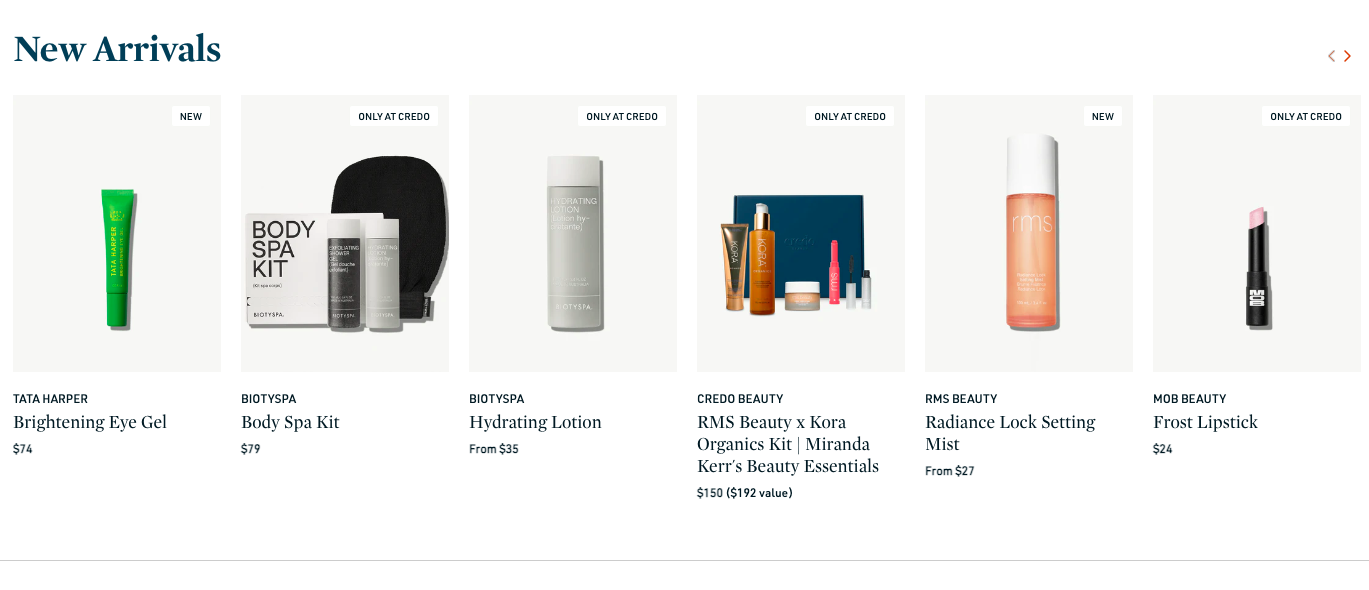View Radiance Lock Setting Mist image
The height and width of the screenshot is (590, 1369).
point(1029,233)
